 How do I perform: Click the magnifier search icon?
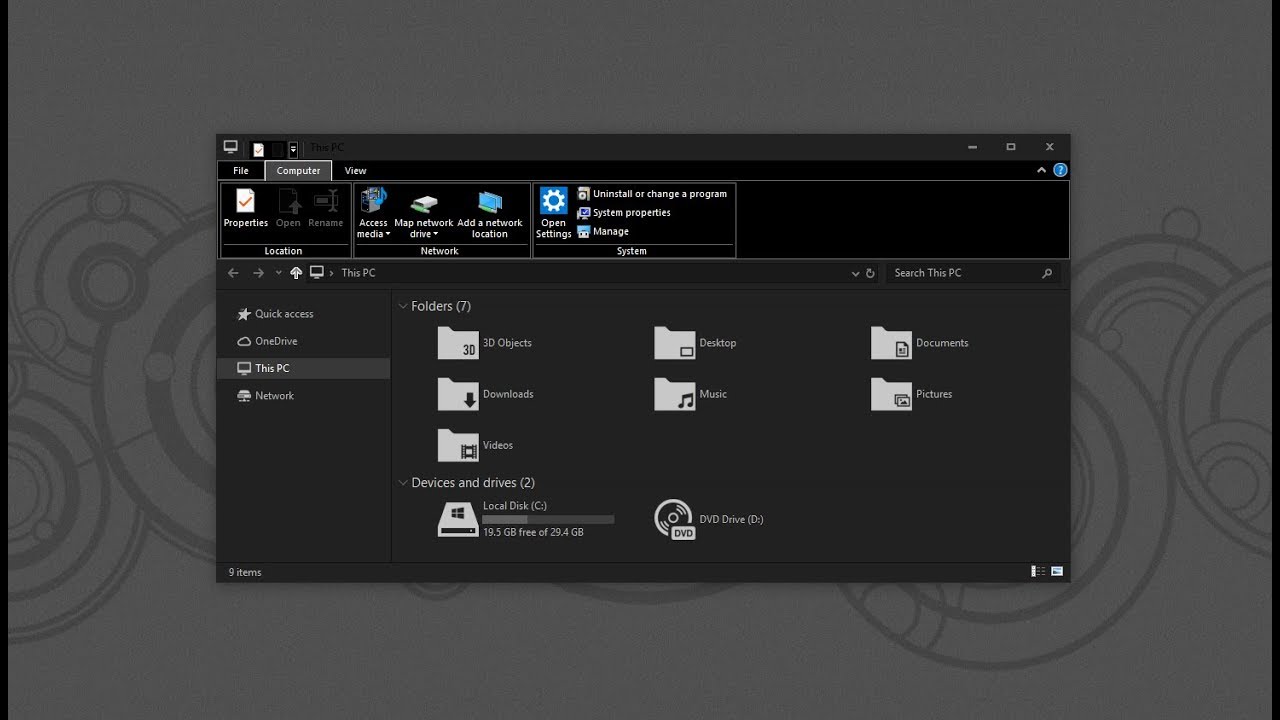click(x=1047, y=273)
